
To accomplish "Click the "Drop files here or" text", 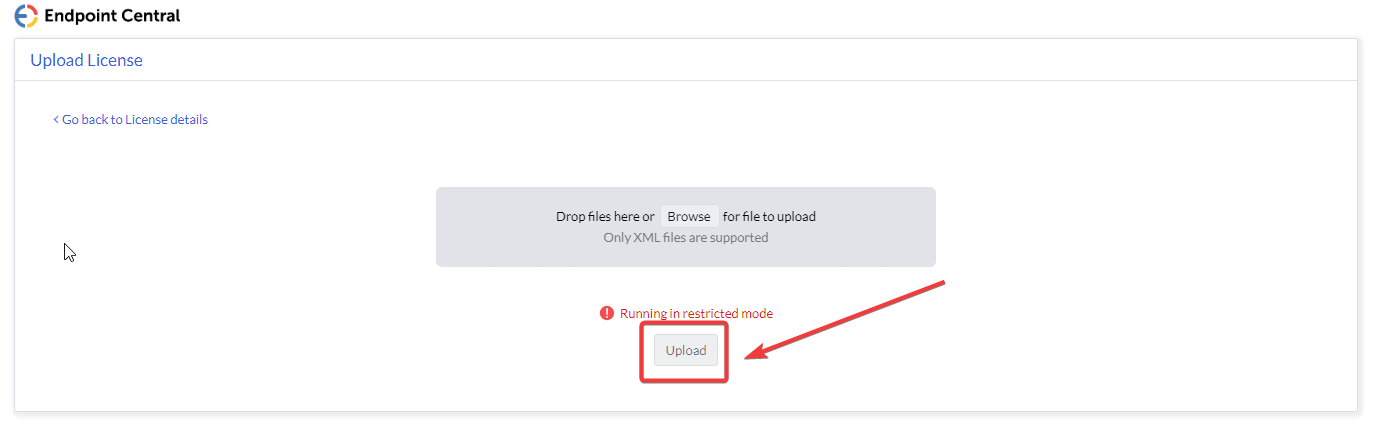I will coord(605,216).
